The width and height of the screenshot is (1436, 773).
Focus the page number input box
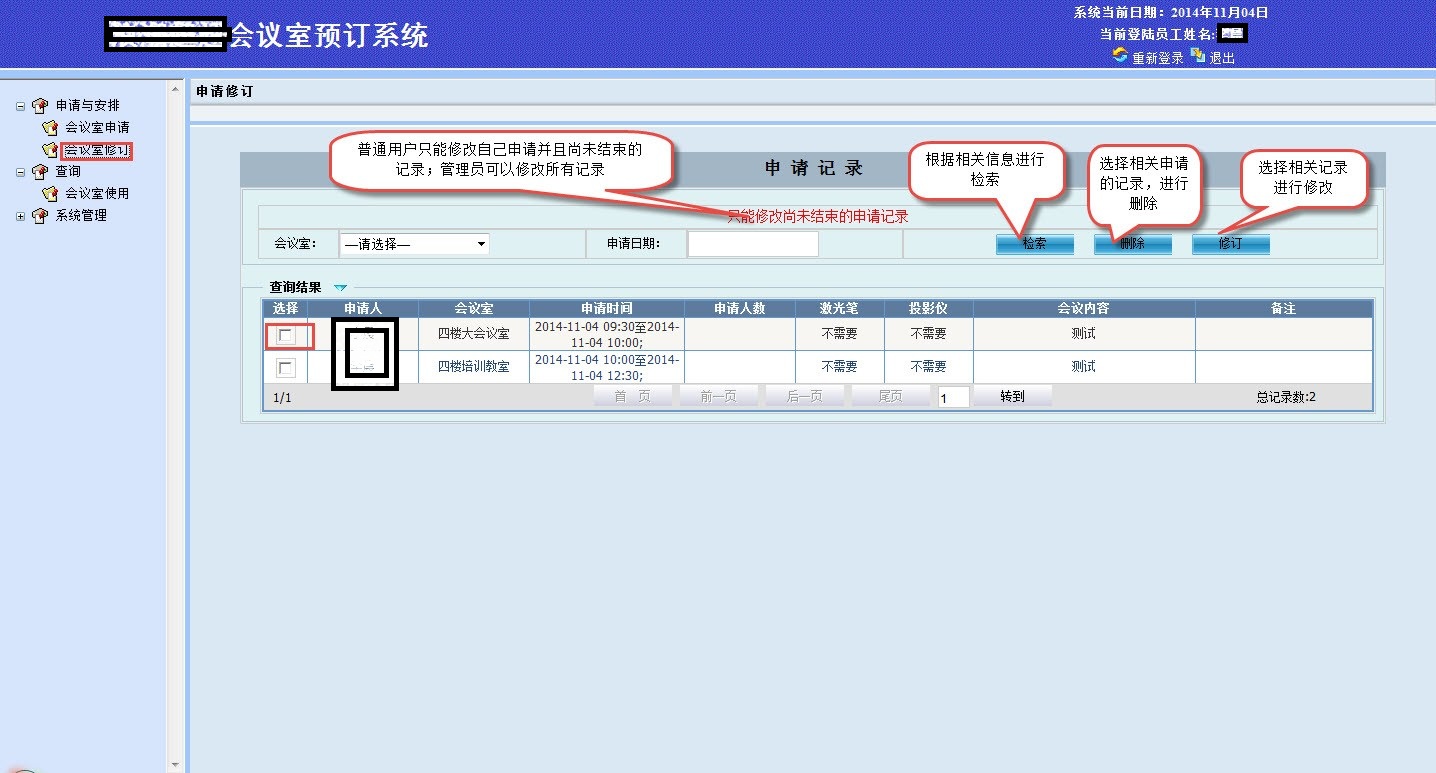(954, 397)
